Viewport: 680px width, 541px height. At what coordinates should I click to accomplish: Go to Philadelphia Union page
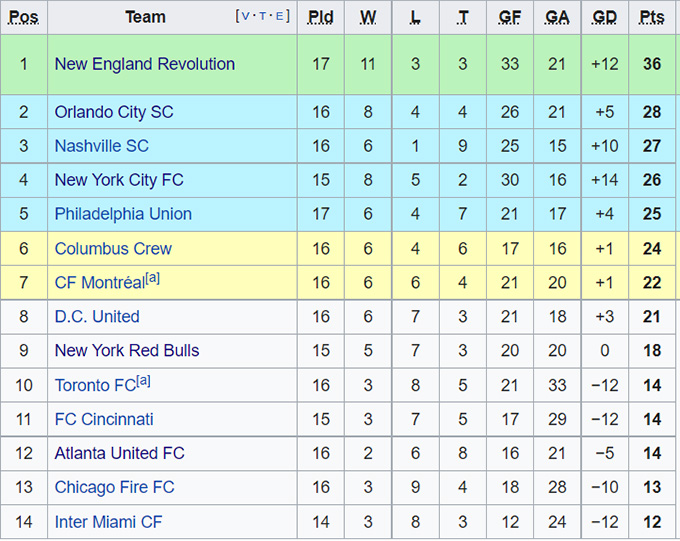click(123, 214)
